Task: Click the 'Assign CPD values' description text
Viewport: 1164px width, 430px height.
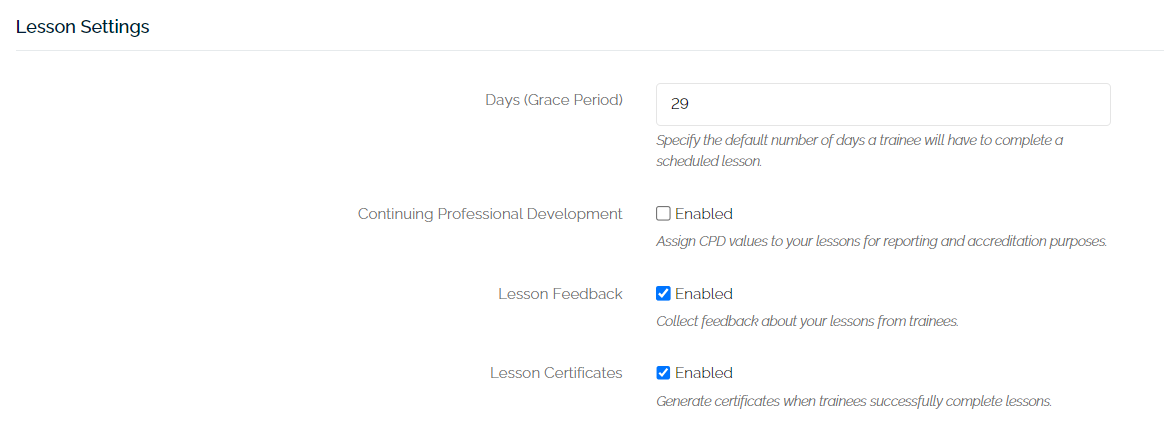Action: pos(881,242)
